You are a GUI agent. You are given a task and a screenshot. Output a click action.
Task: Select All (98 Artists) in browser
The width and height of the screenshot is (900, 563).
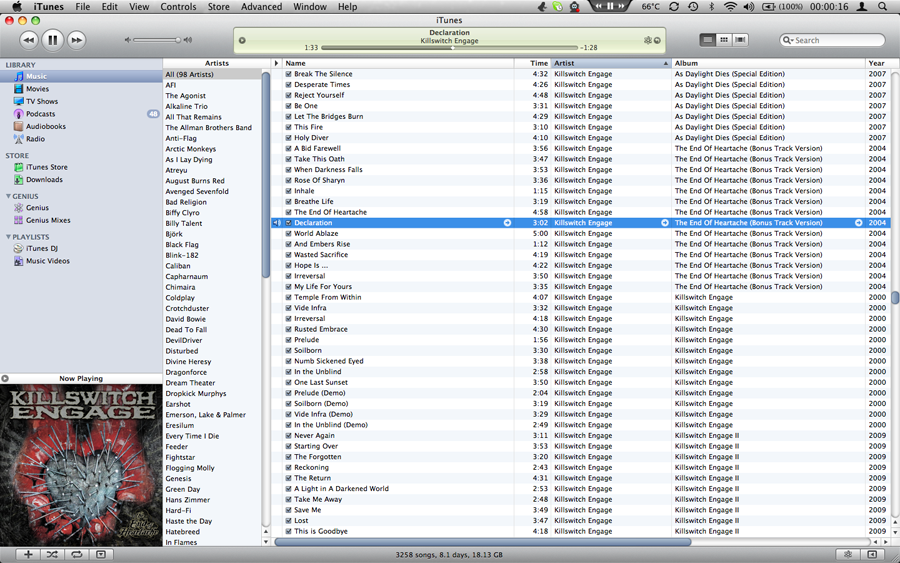click(x=212, y=75)
